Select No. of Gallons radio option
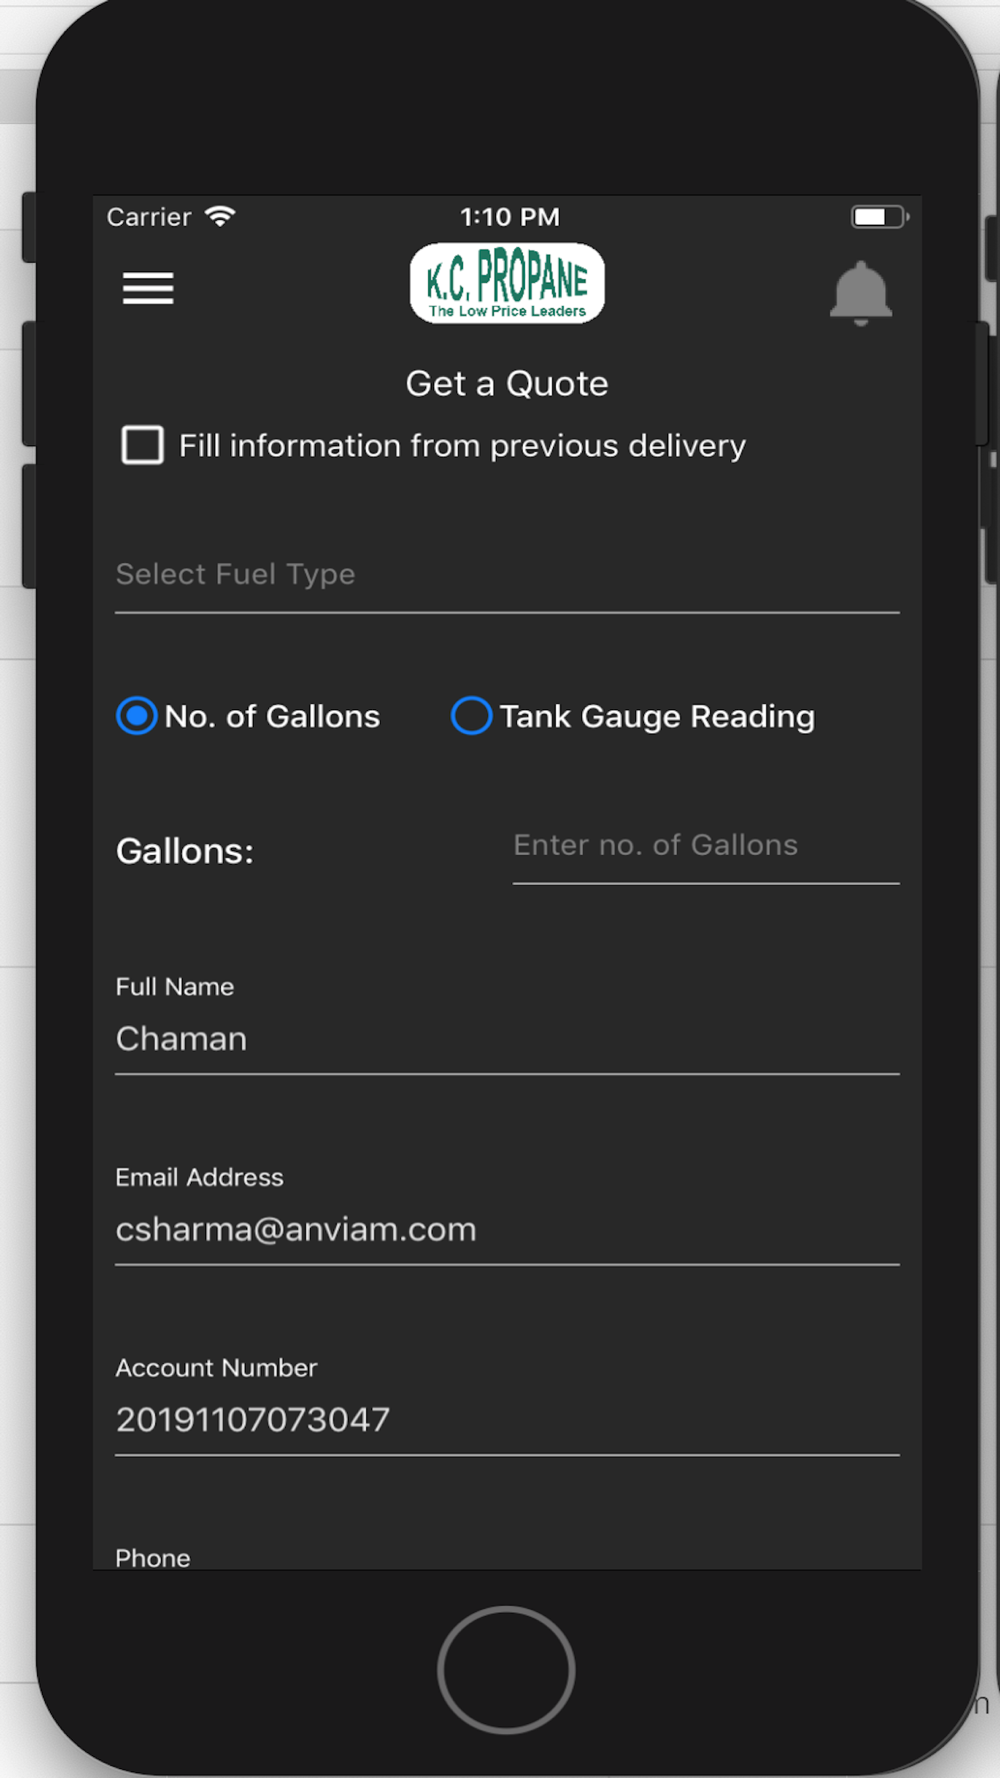 coord(137,716)
